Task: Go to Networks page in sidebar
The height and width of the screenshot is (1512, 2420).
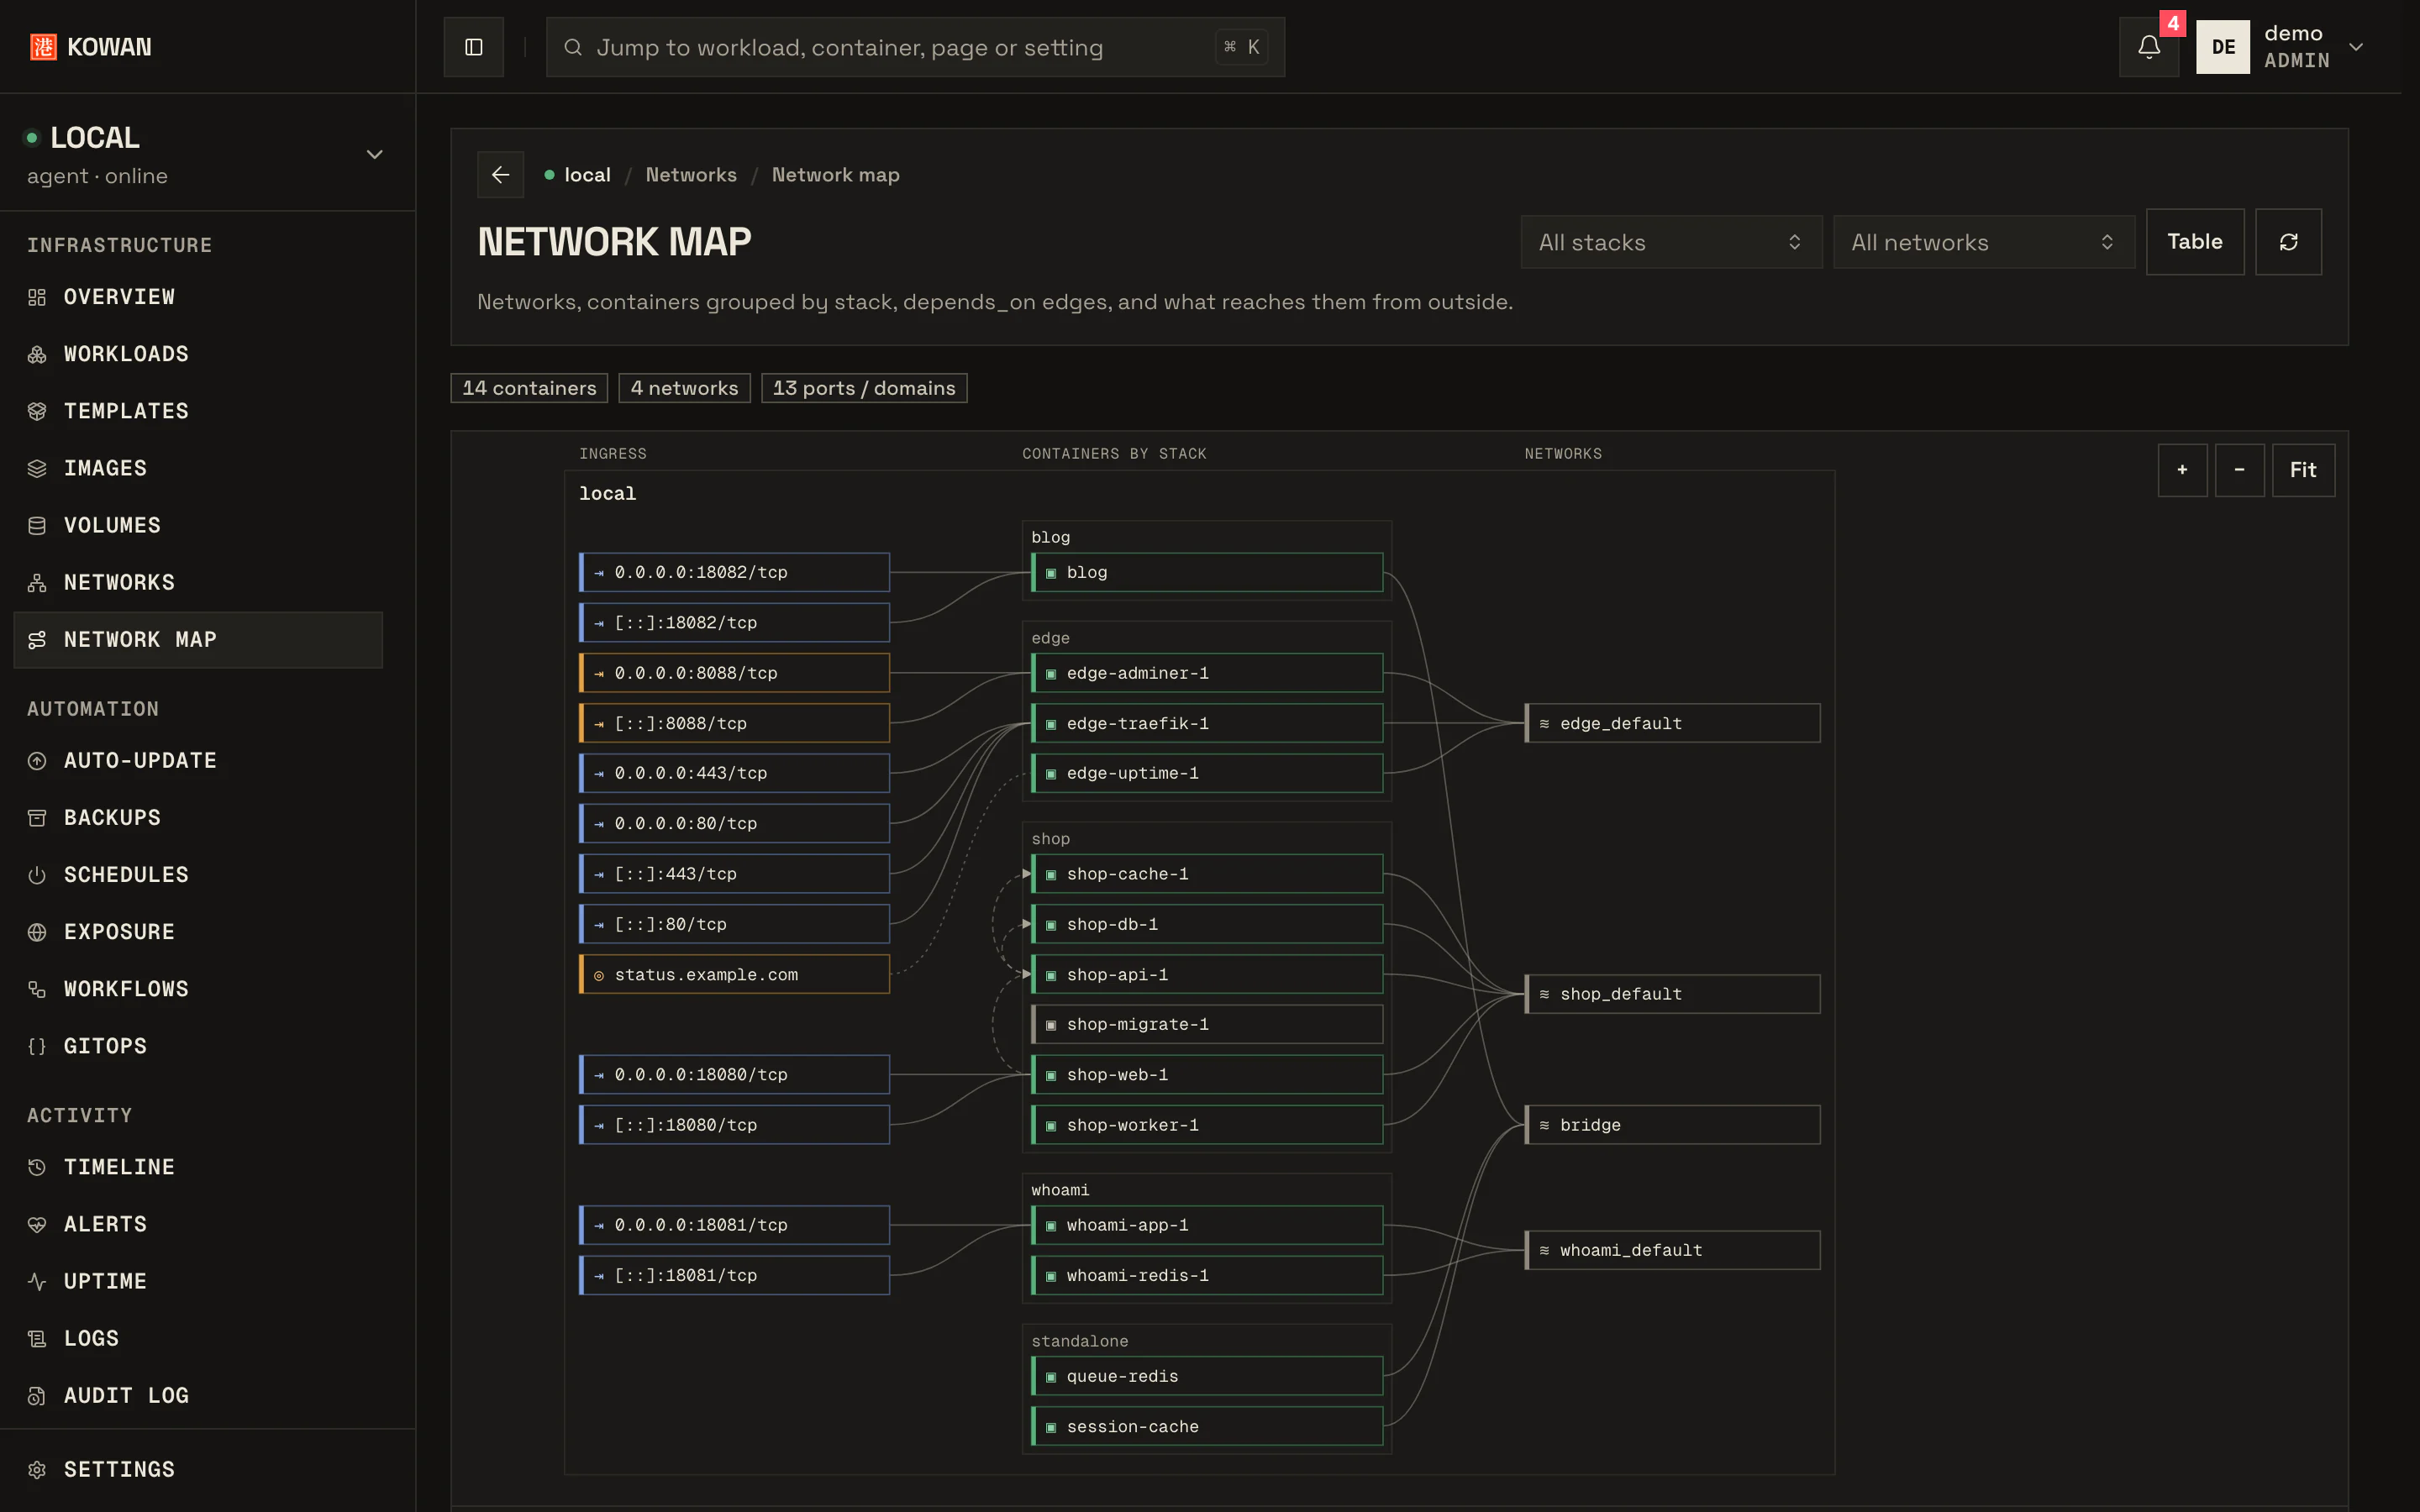Action: point(198,582)
